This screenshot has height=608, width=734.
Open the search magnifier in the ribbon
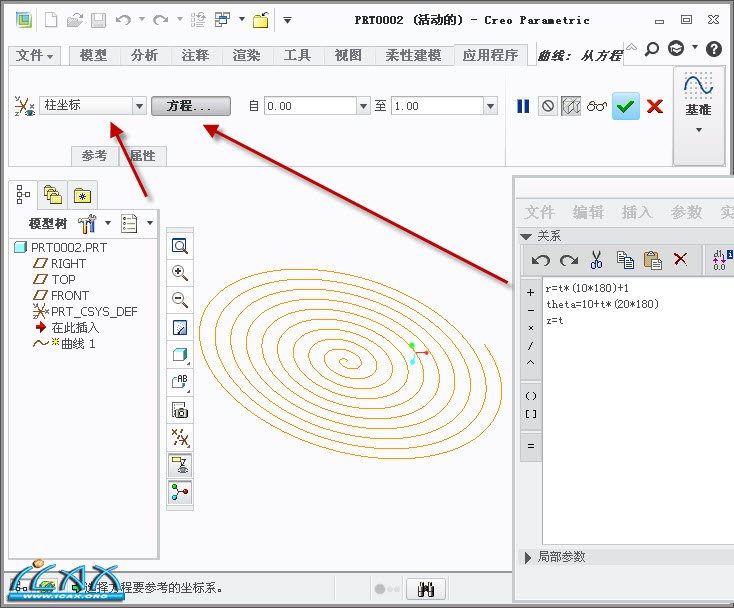tap(652, 49)
